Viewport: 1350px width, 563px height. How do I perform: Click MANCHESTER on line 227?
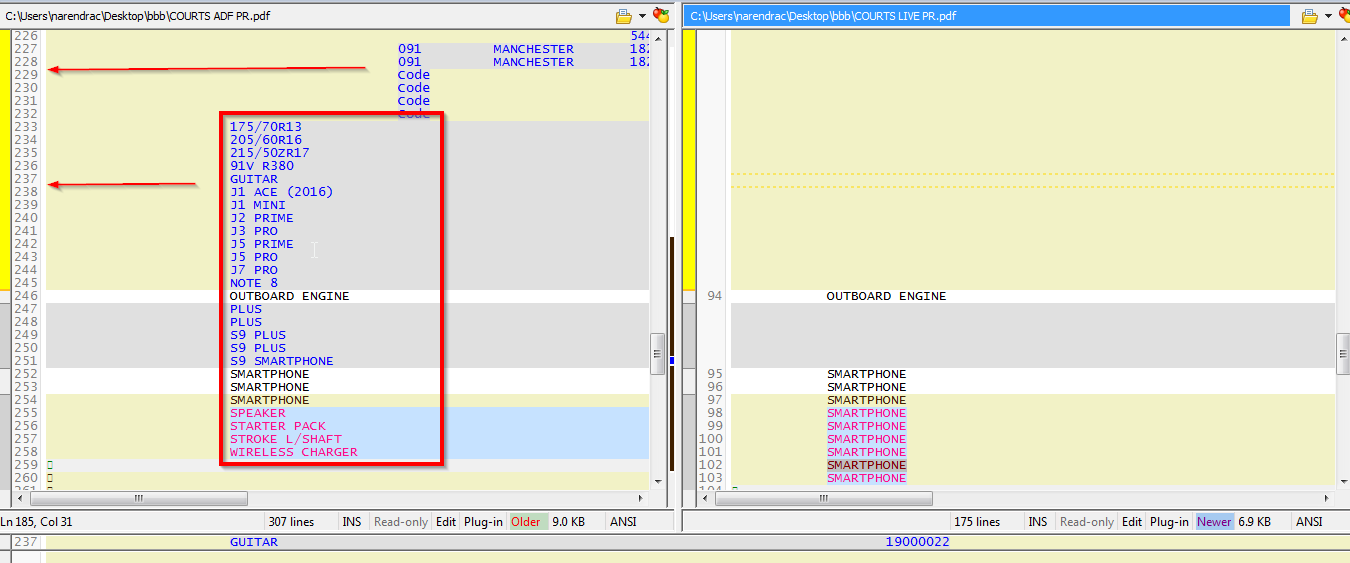point(534,49)
